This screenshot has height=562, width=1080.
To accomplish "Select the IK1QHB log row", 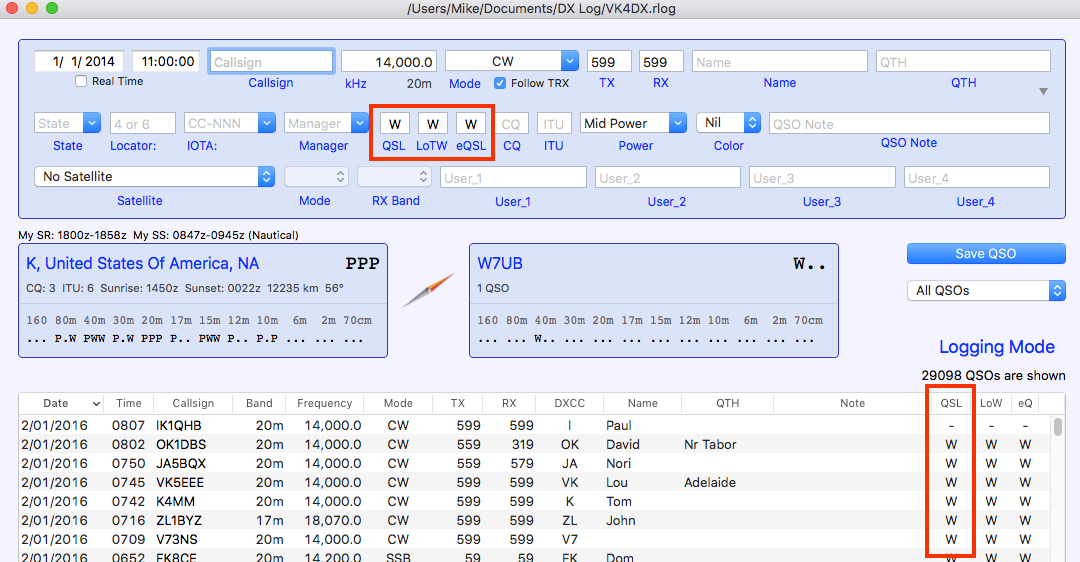I will (x=535, y=426).
